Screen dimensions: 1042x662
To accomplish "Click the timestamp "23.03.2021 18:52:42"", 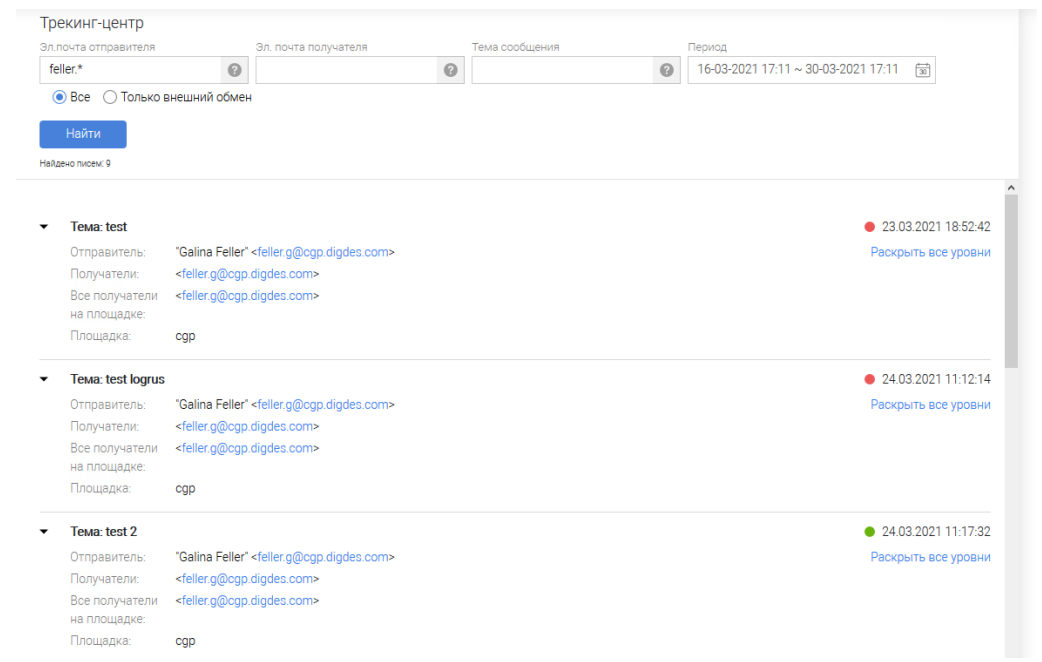I will click(x=936, y=227).
